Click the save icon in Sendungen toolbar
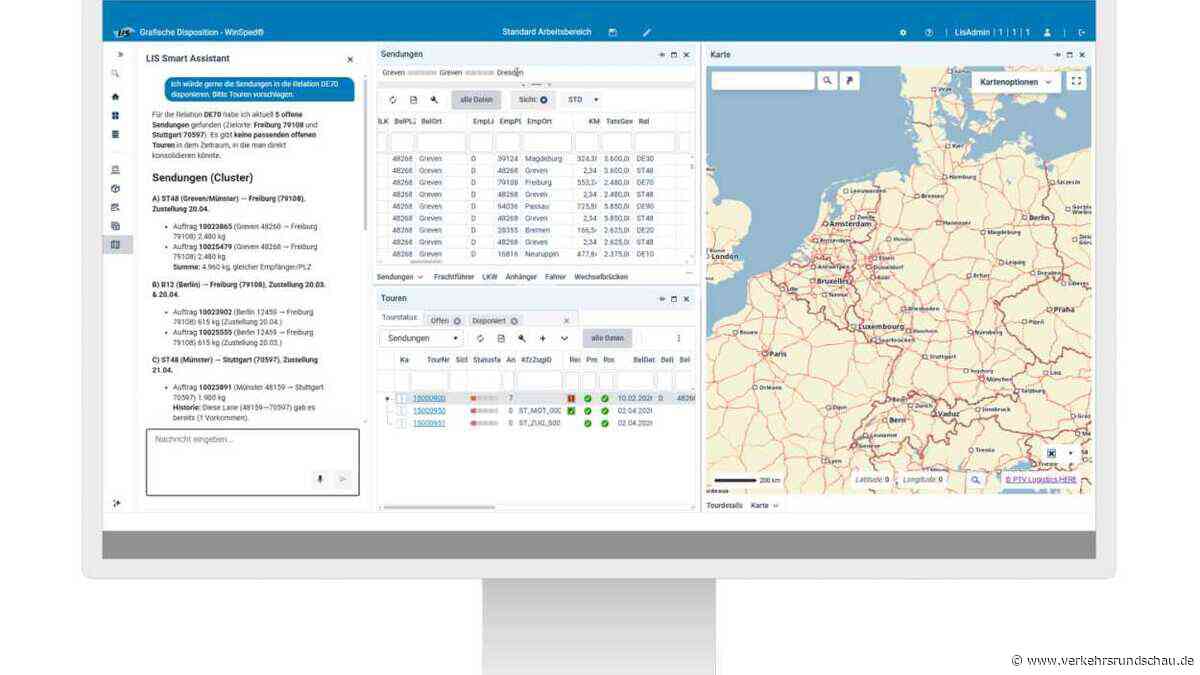The height and width of the screenshot is (675, 1200). (x=414, y=99)
